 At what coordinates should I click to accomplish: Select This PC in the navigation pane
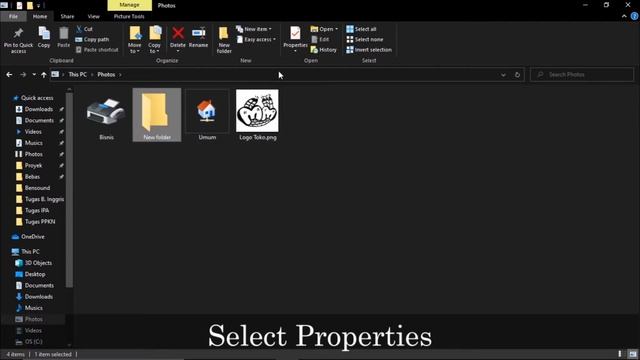click(30, 252)
